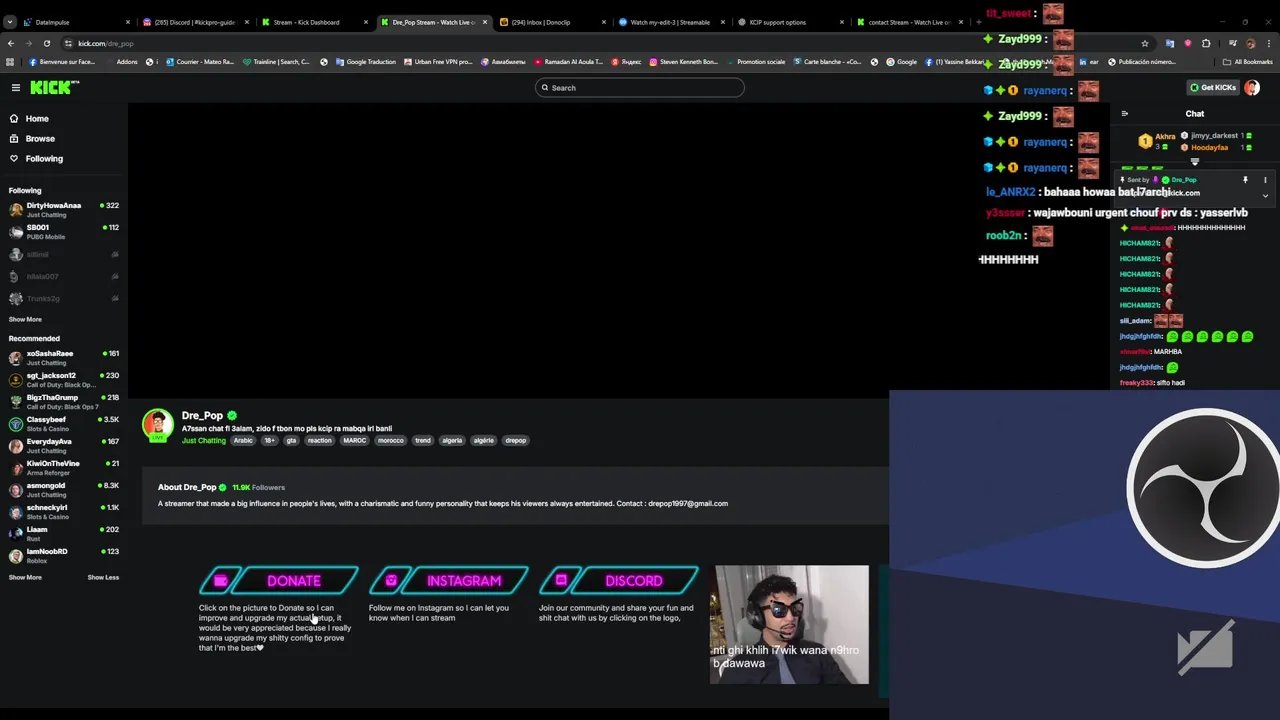
Task: Collapse the chat panel icon
Action: coord(1124,114)
